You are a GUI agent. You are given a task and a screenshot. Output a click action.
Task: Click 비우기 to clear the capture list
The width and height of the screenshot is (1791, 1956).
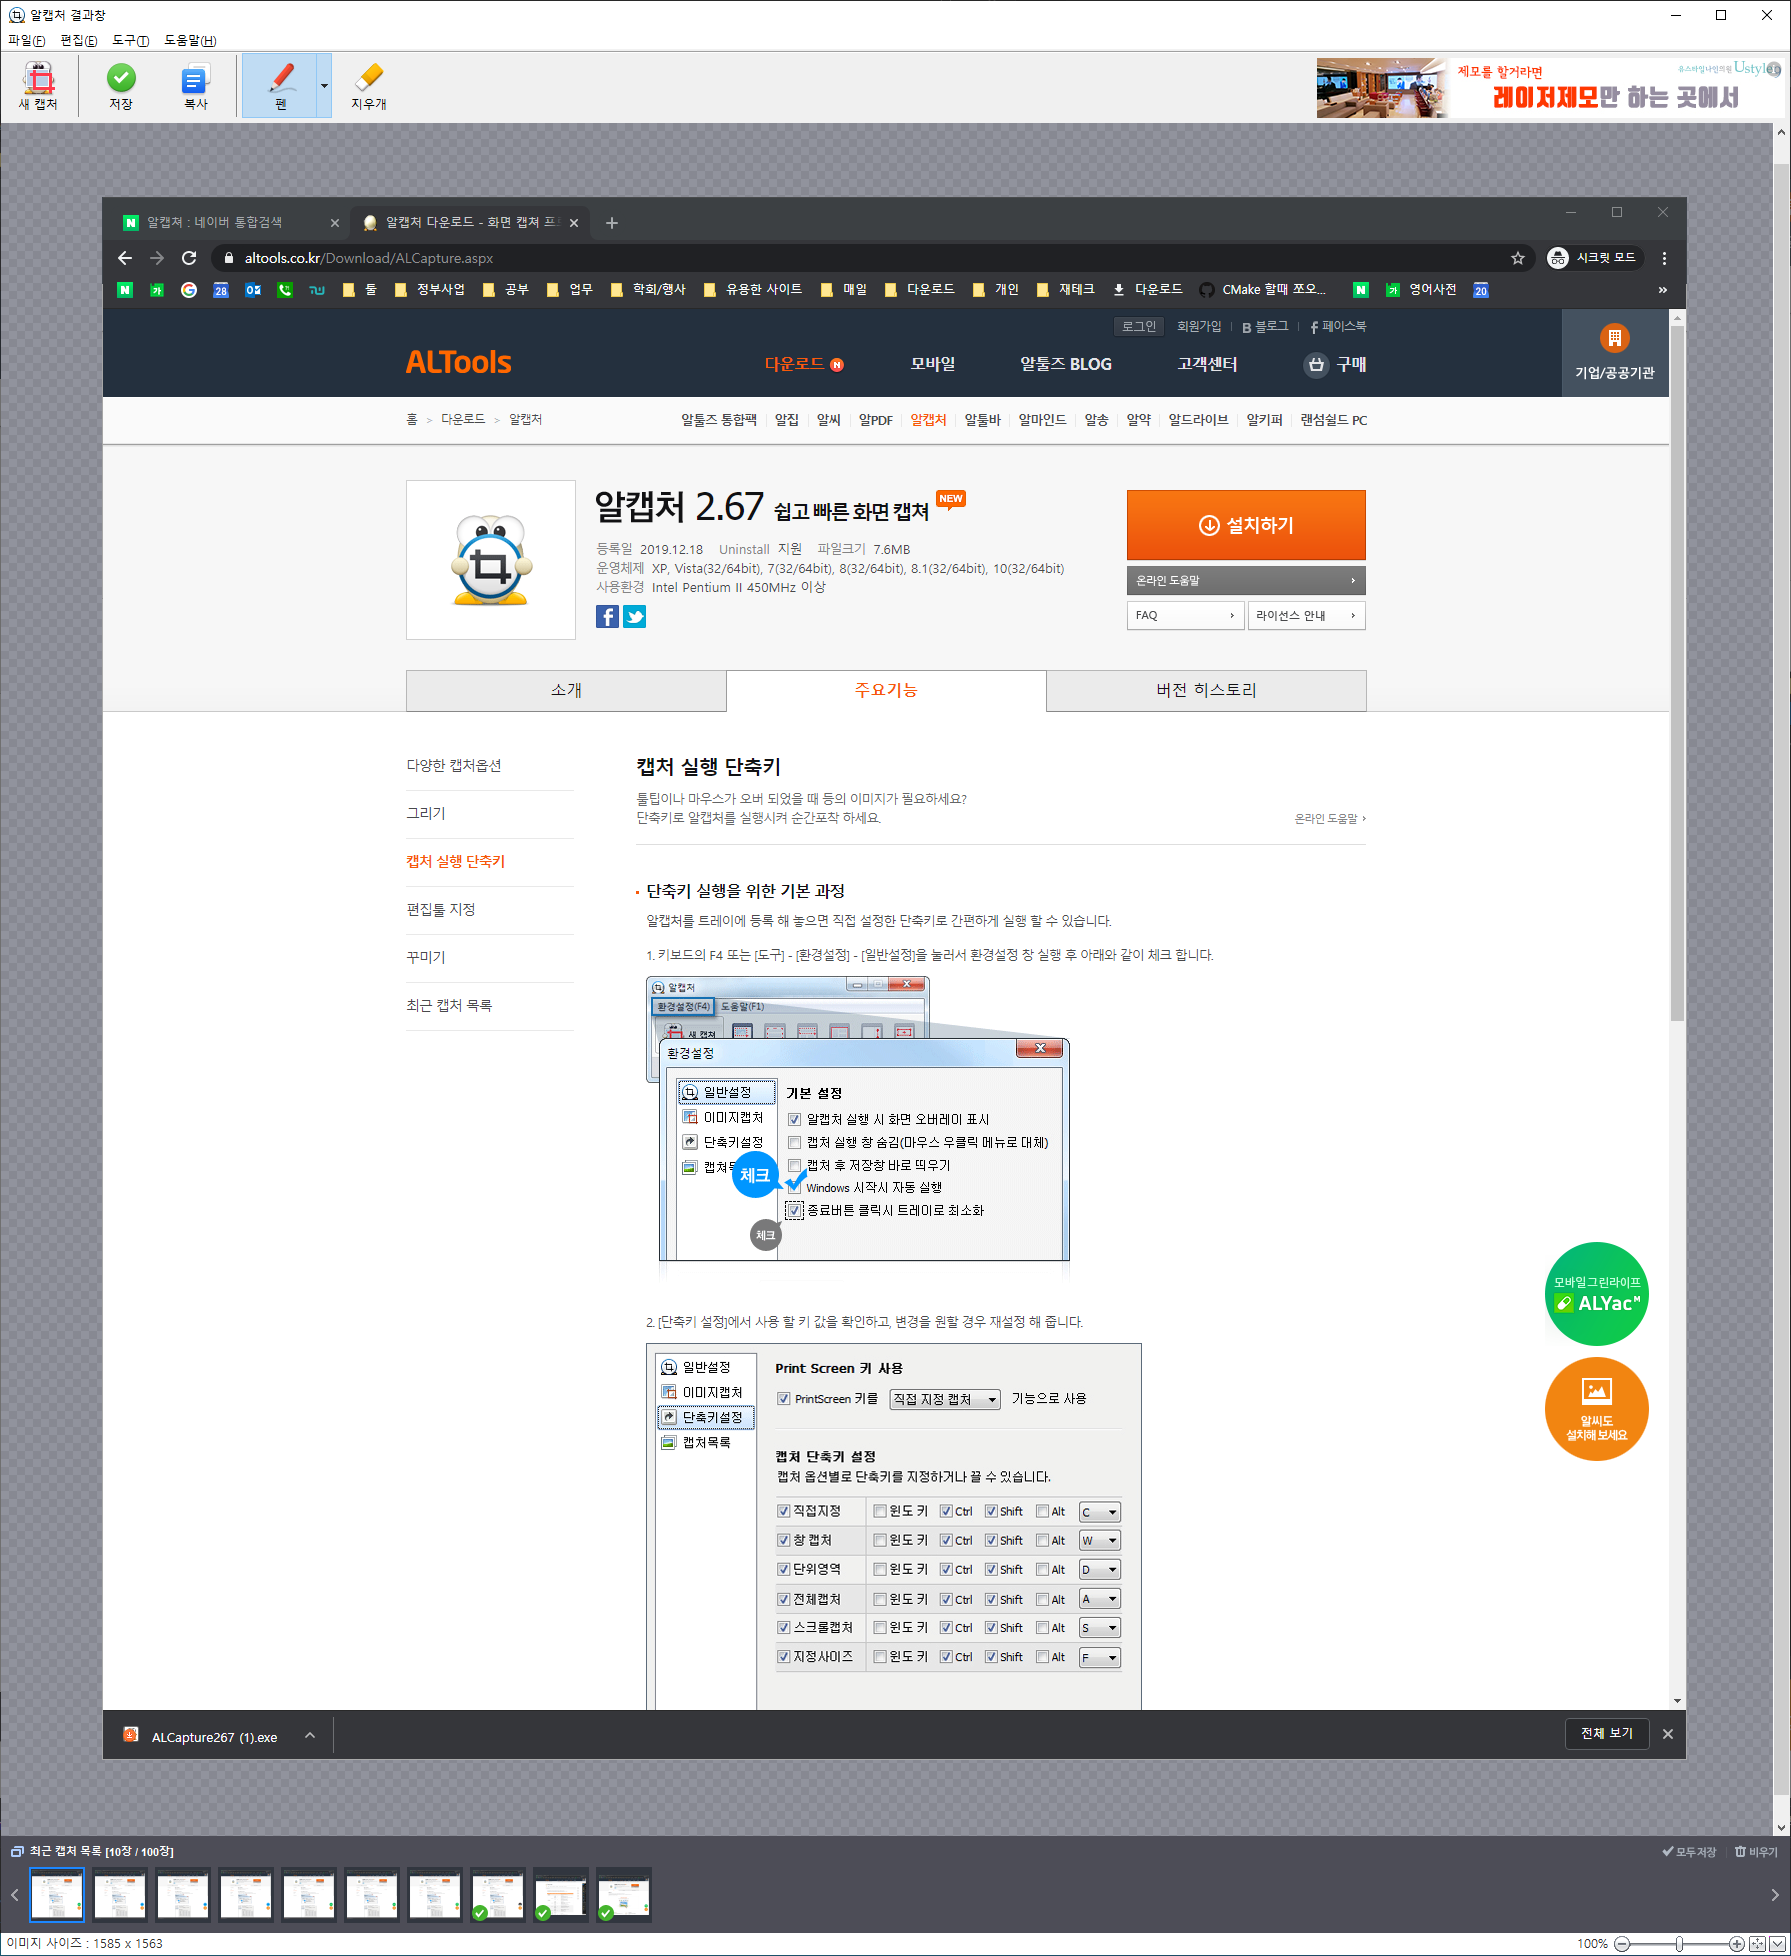click(x=1756, y=1852)
